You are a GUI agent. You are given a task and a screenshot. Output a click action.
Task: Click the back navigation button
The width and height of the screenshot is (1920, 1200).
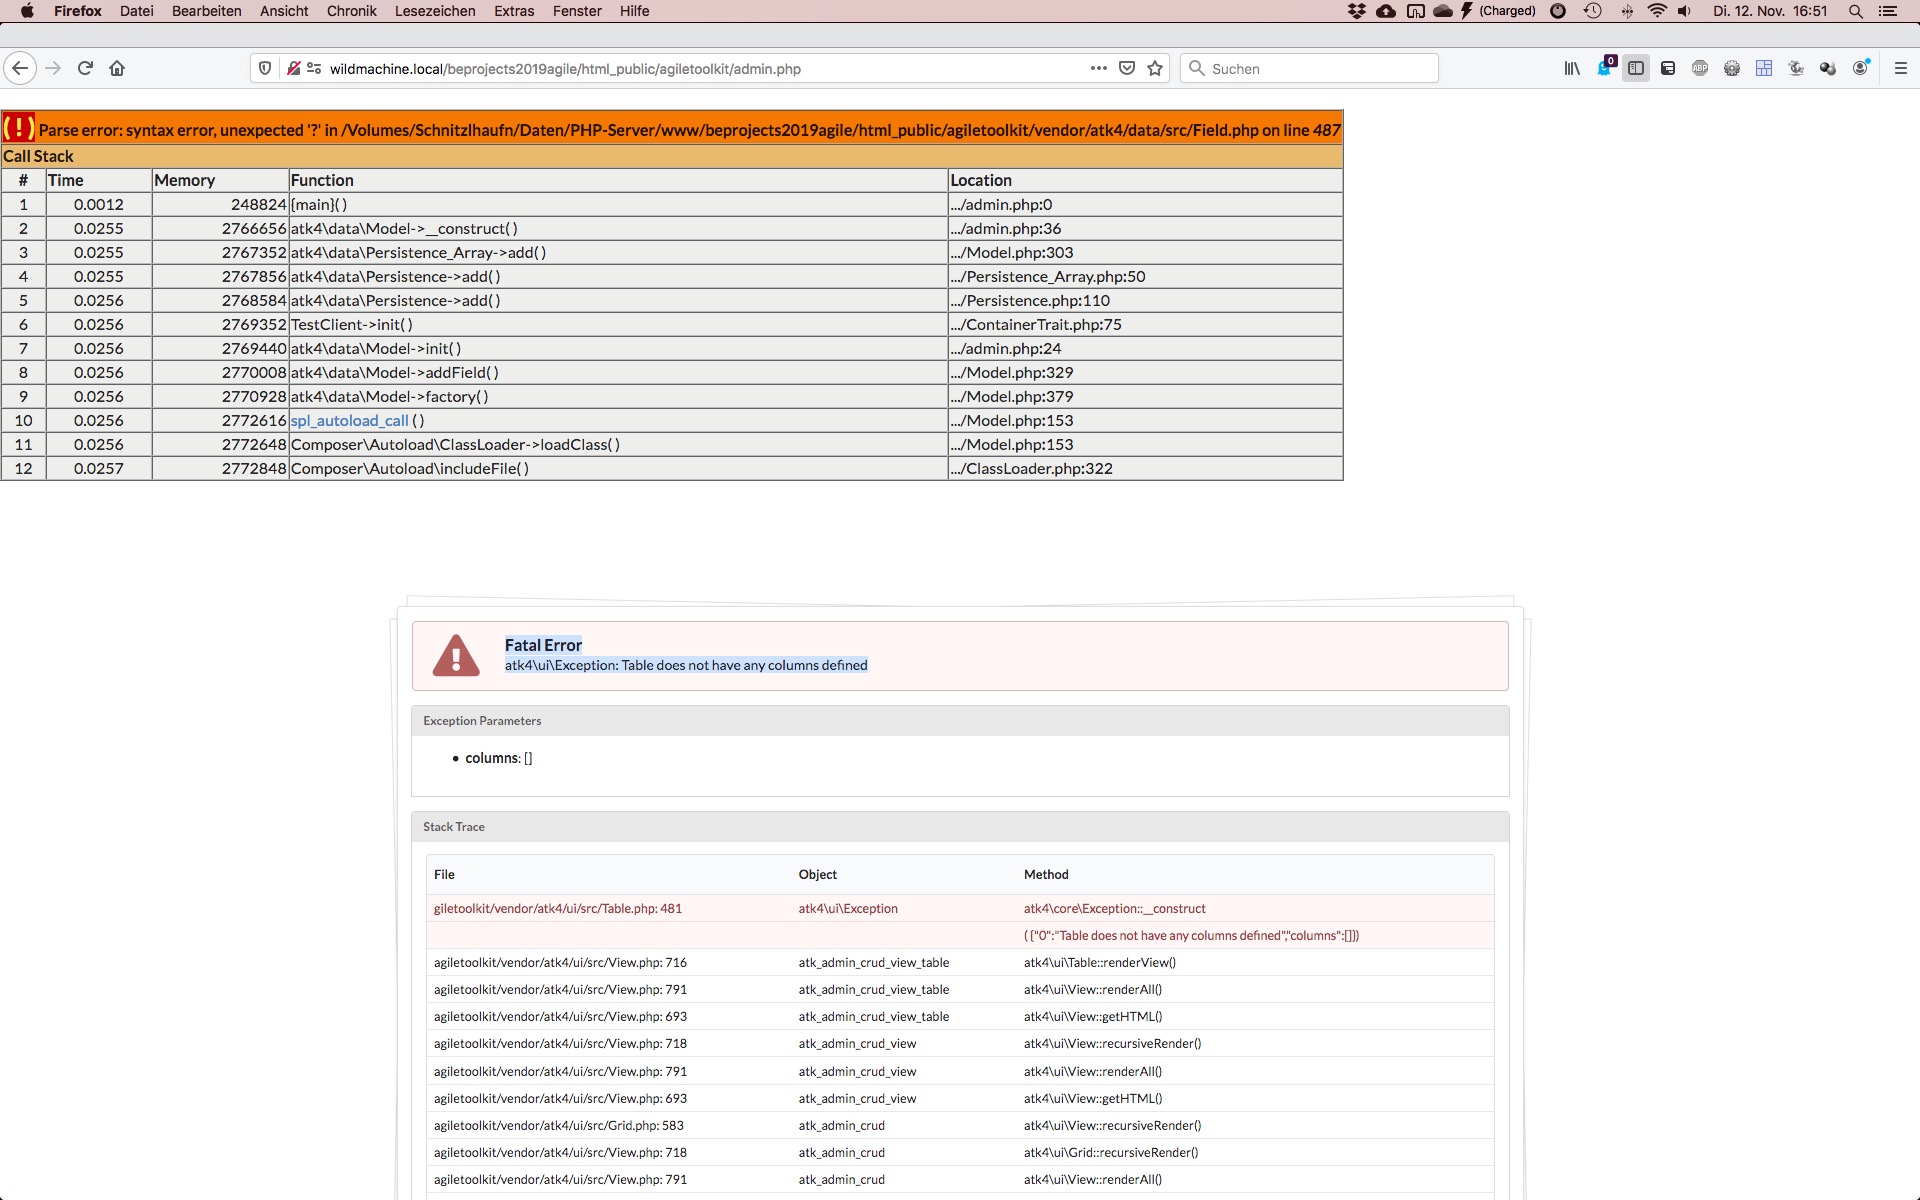tap(19, 68)
